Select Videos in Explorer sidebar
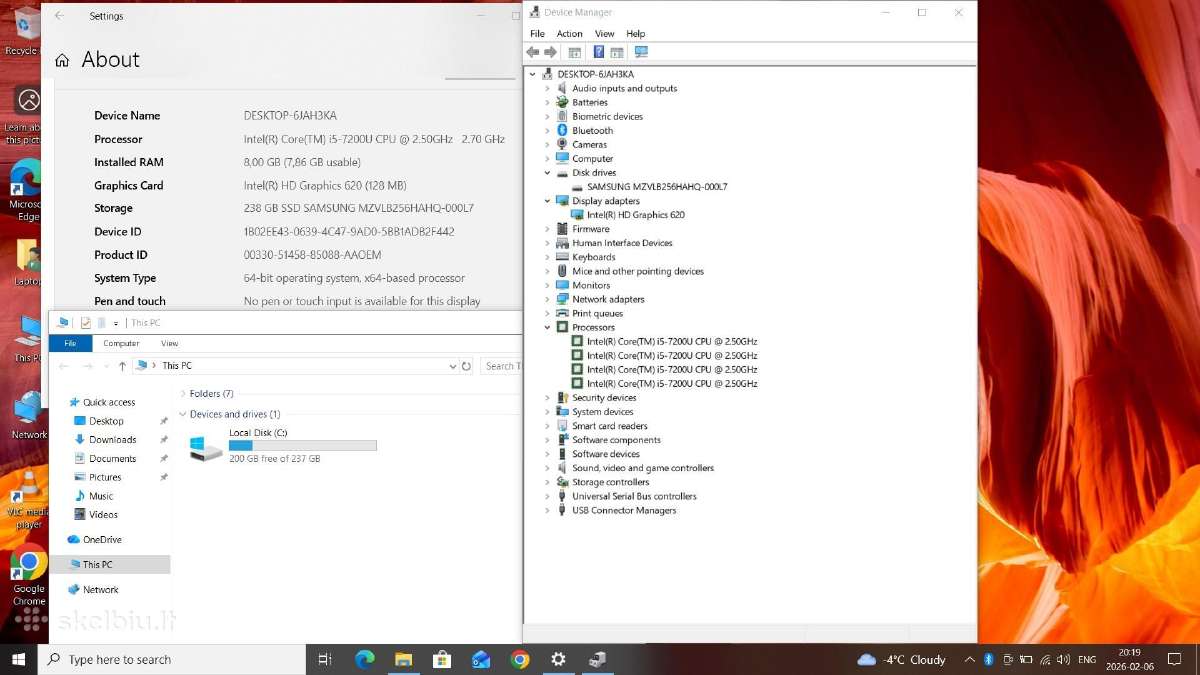 103,515
